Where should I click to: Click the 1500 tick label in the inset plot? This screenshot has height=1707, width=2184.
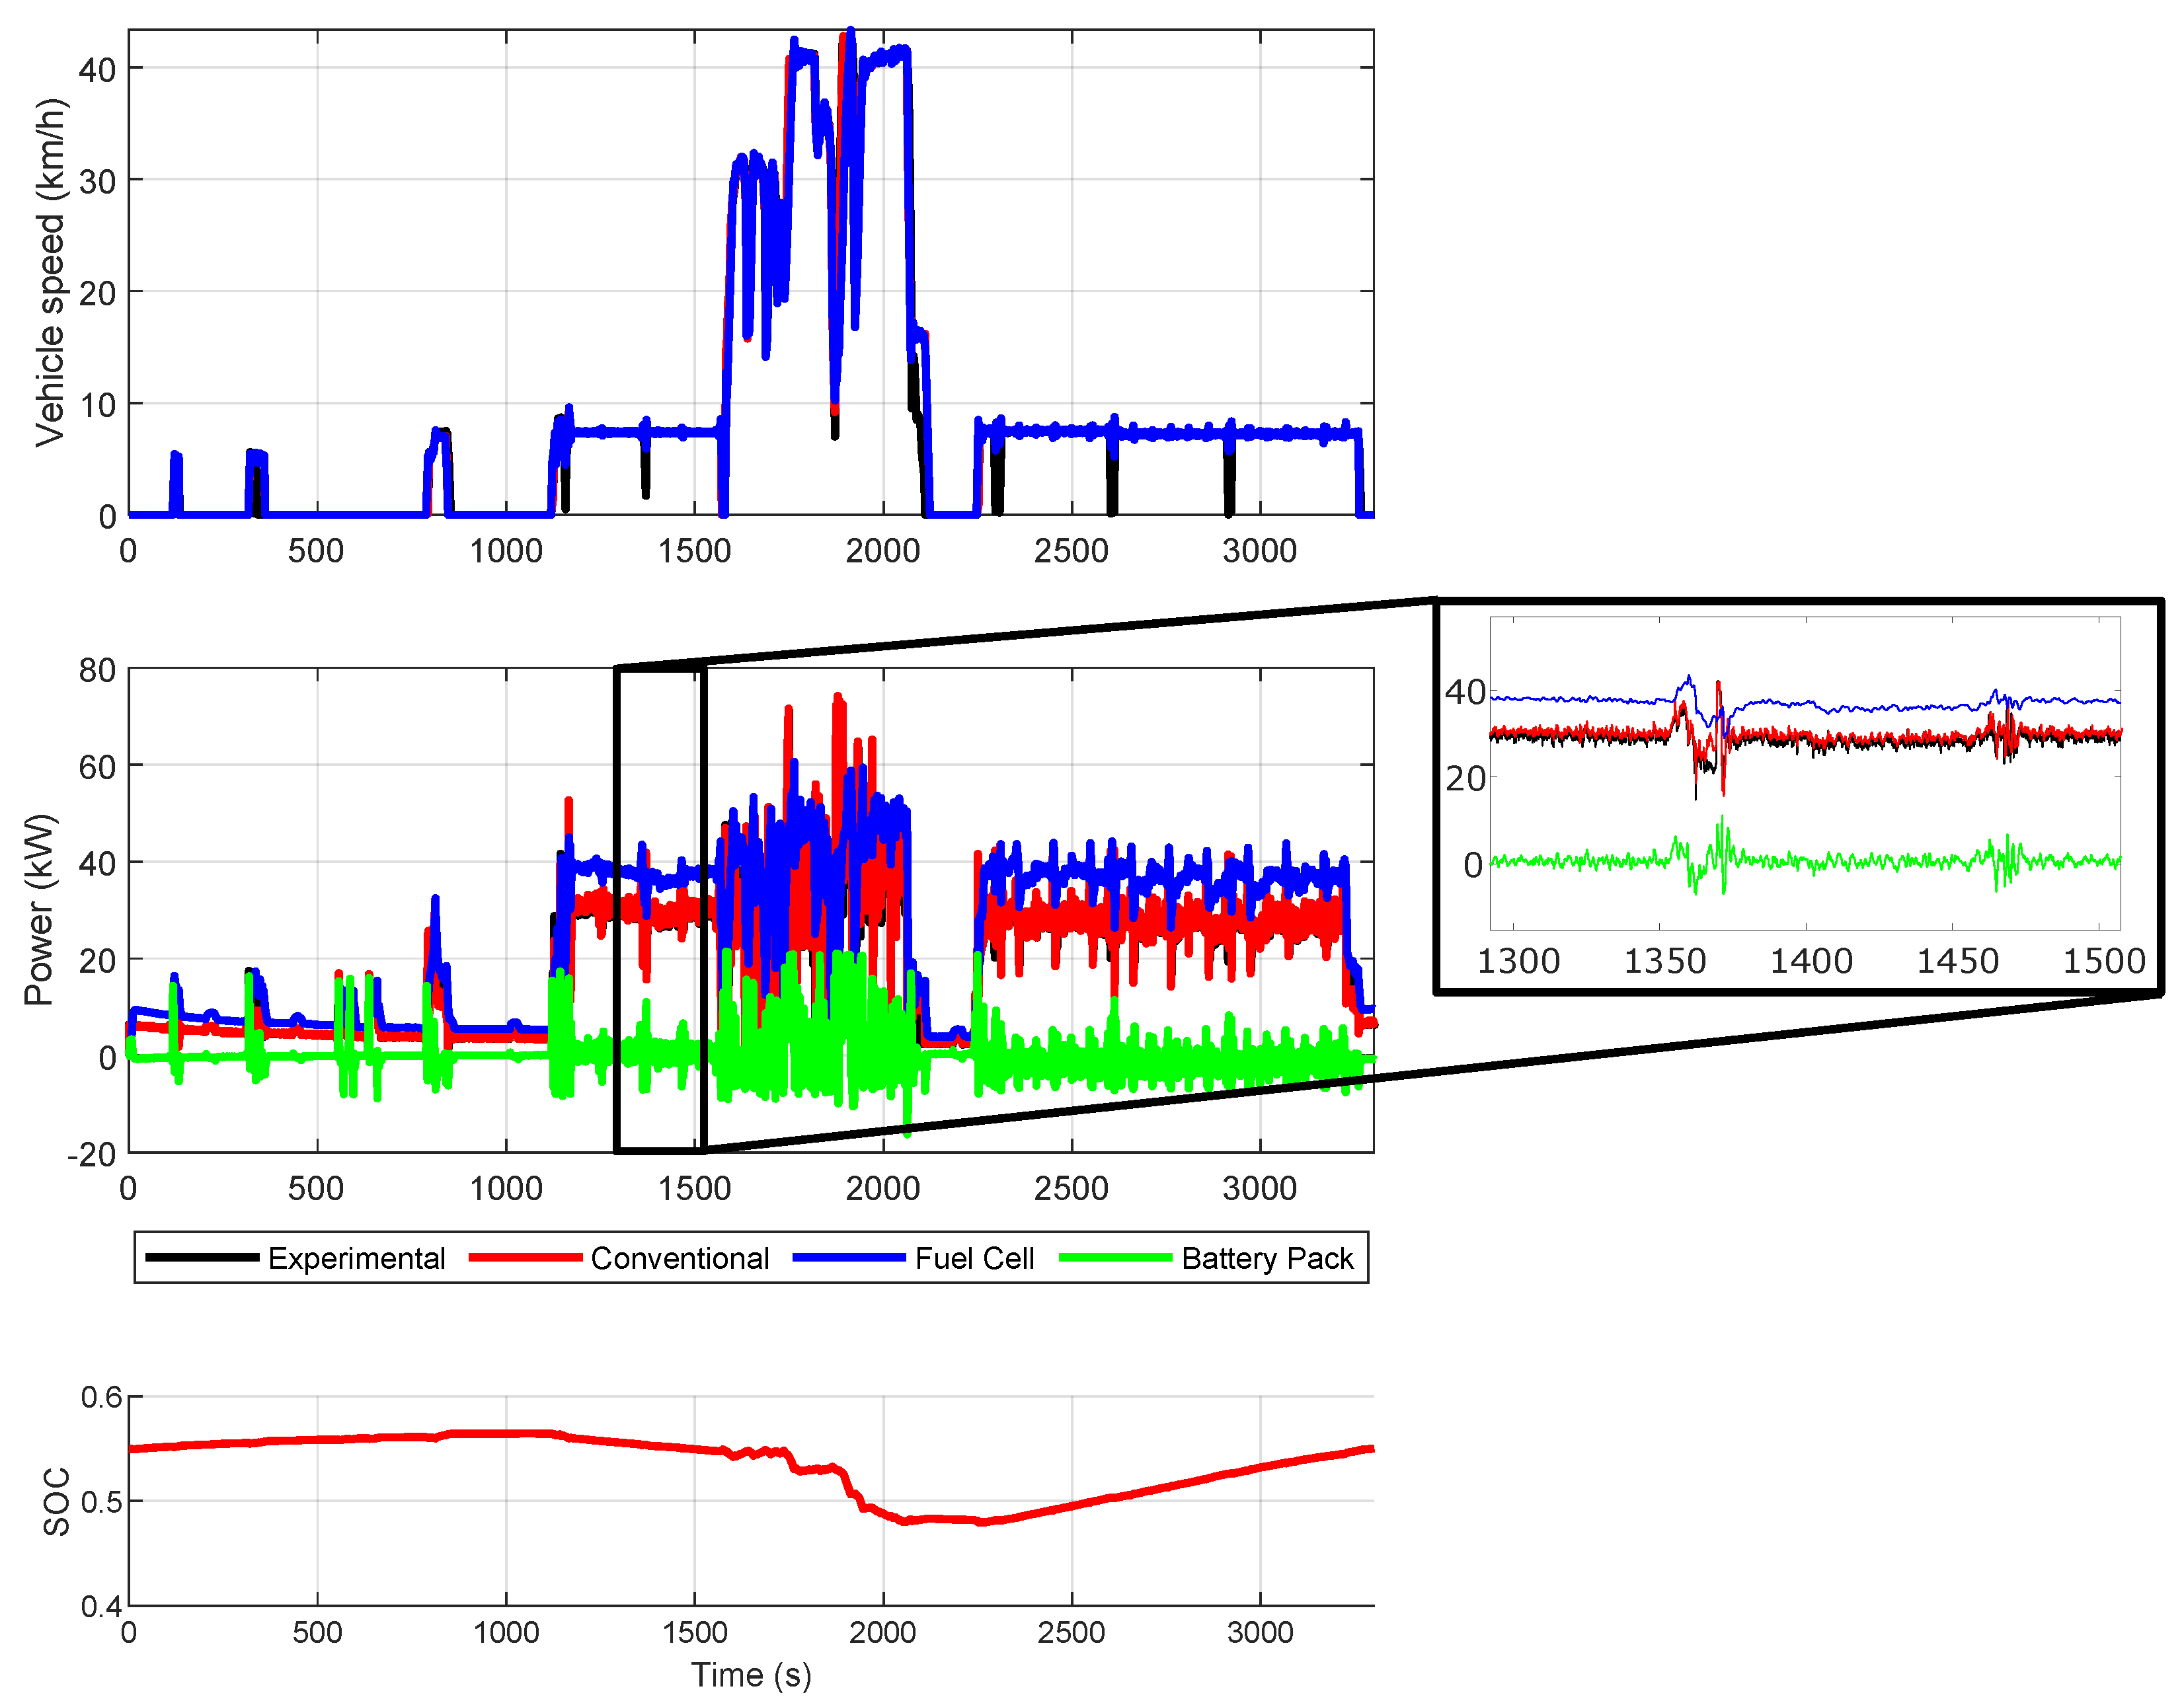click(x=2104, y=961)
